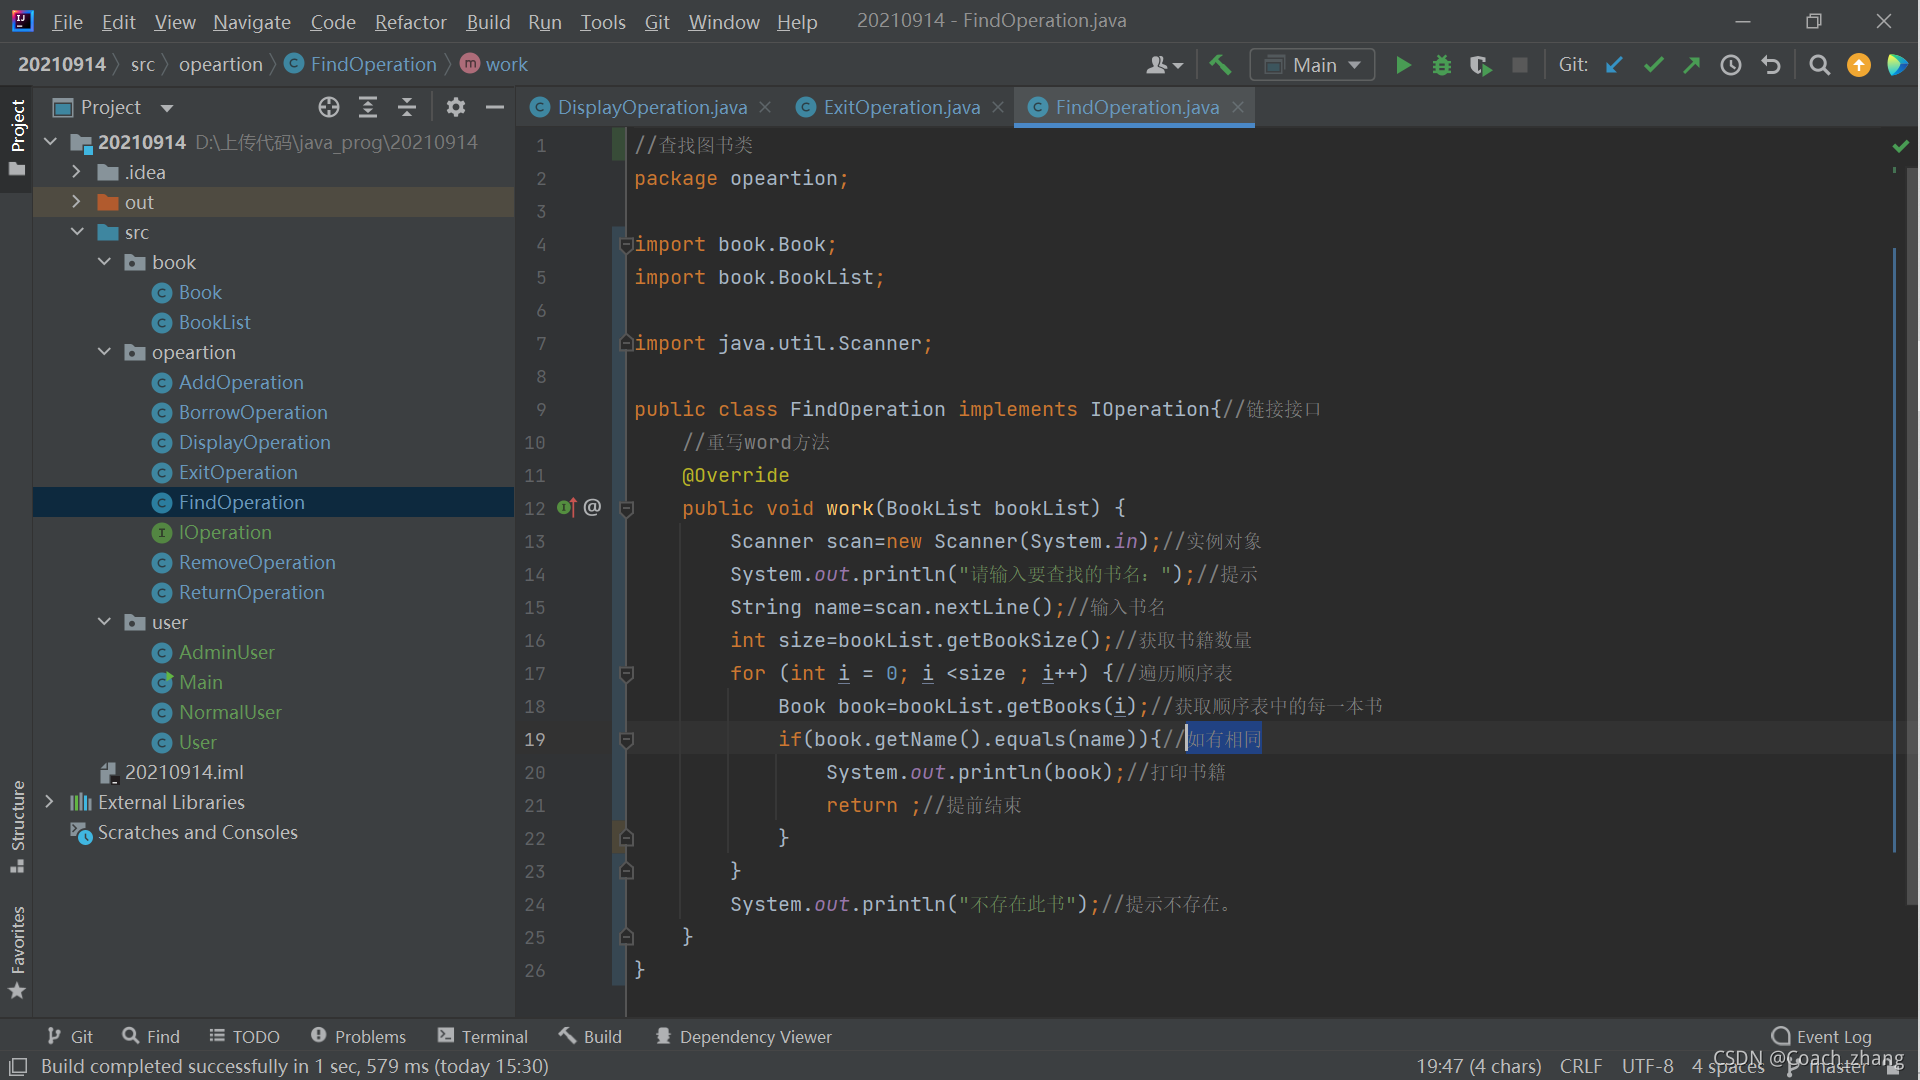This screenshot has width=1920, height=1080.
Task: Show Git history clock icon
Action: click(x=1731, y=65)
